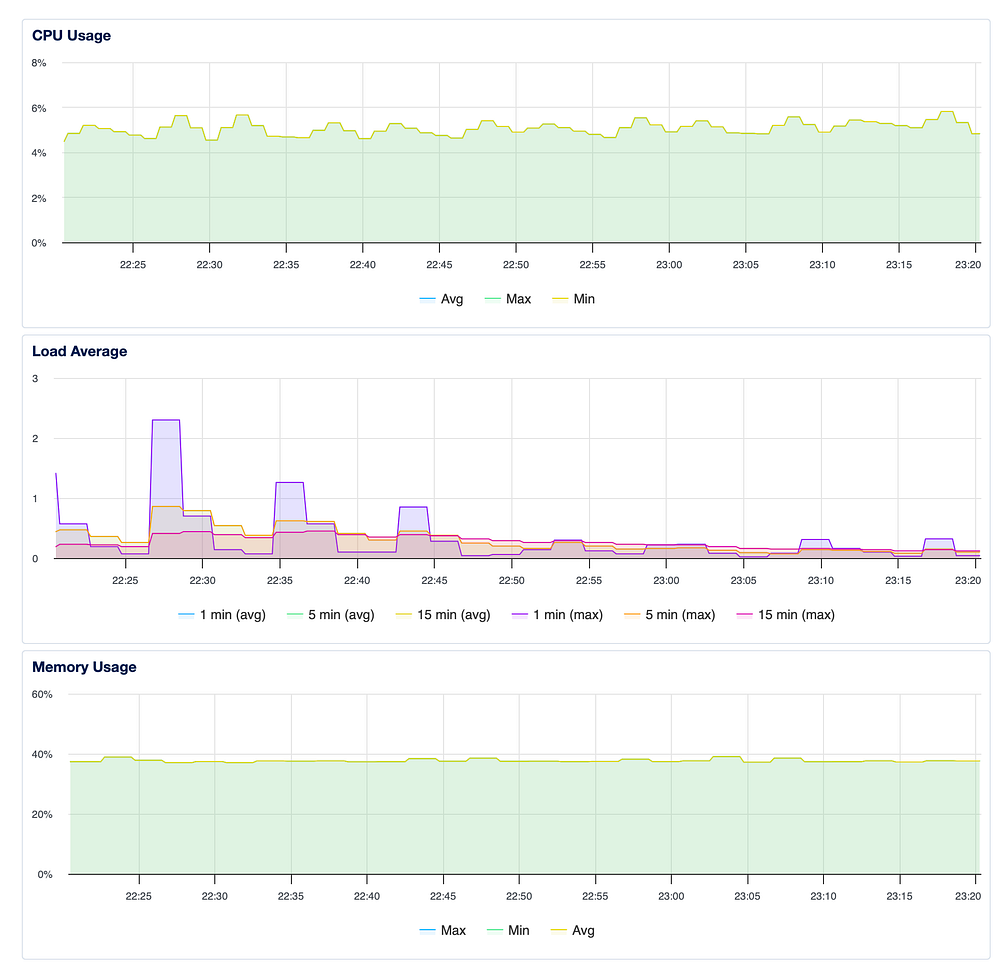1000x965 pixels.
Task: Click the 23:00 tick label in CPU Usage chart
Action: point(669,265)
